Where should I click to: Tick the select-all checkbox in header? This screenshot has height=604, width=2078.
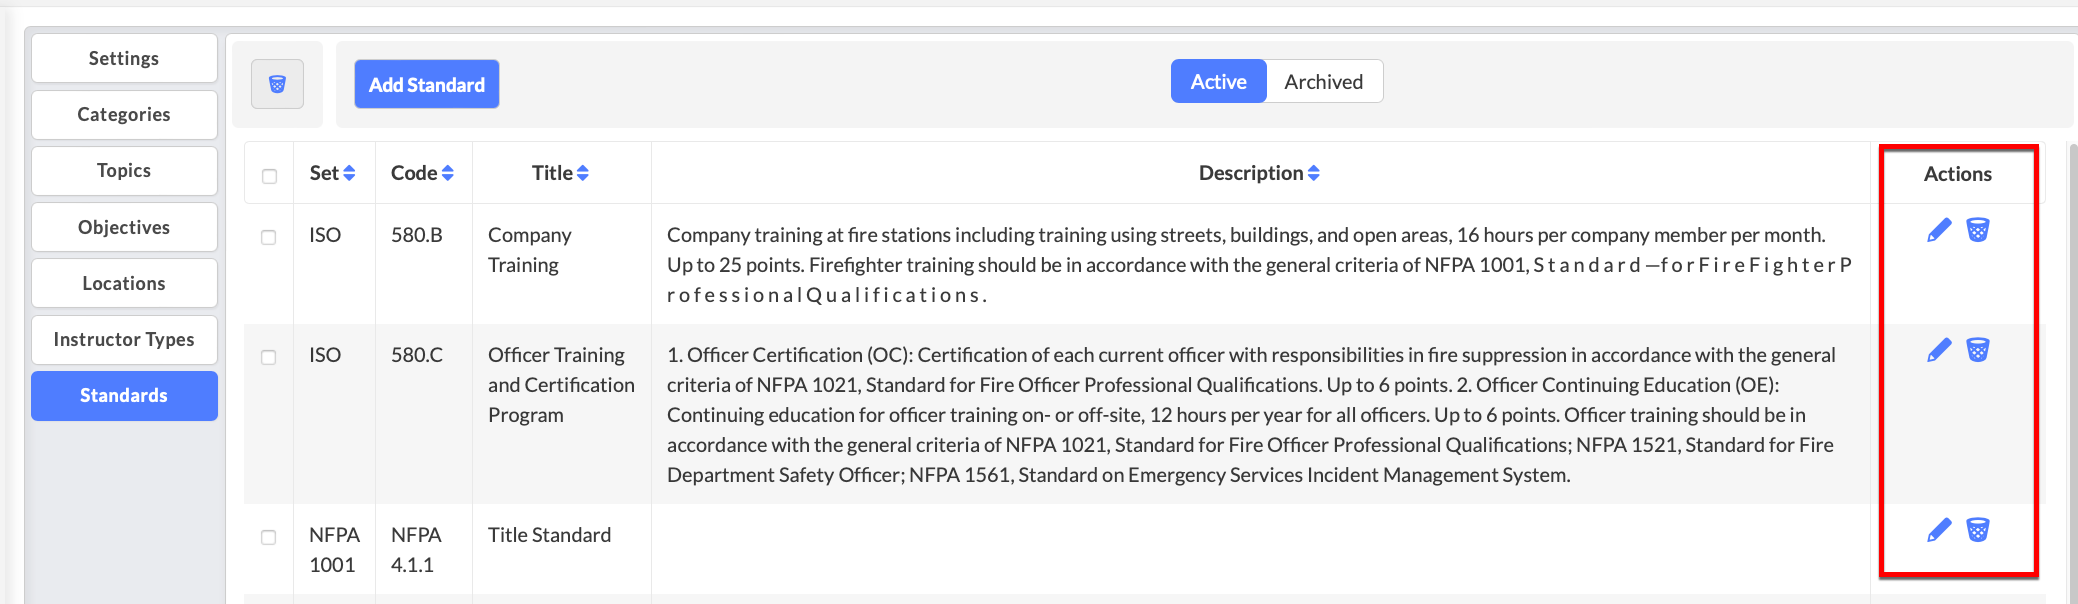click(x=269, y=176)
